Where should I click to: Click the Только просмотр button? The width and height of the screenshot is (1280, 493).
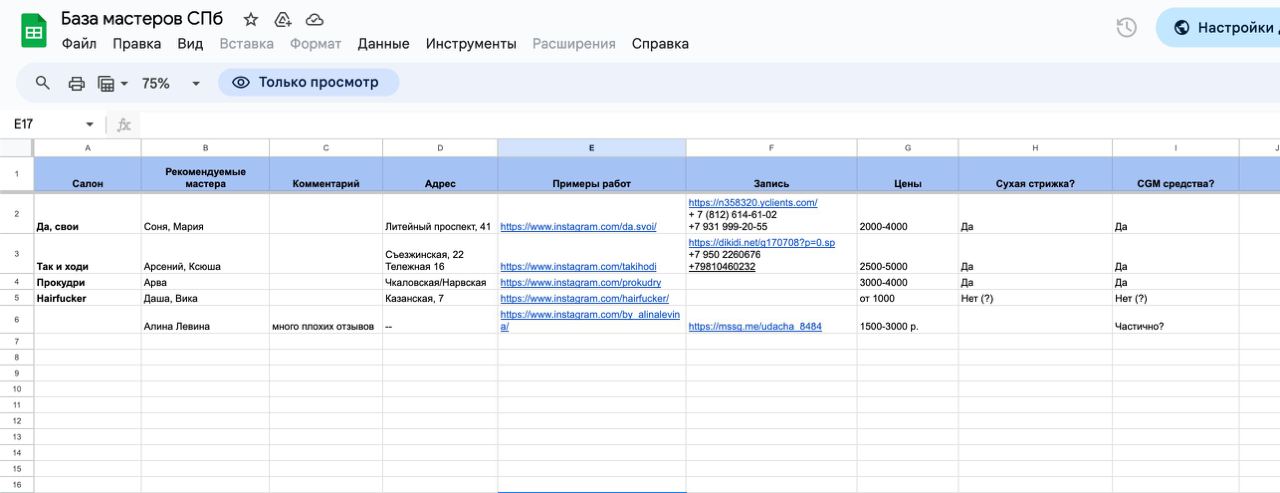pos(308,82)
